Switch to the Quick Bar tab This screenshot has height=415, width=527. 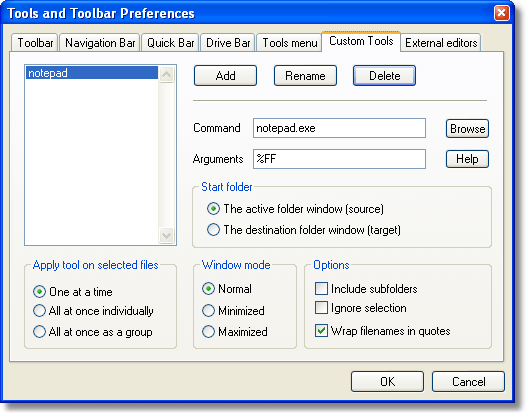pos(170,43)
